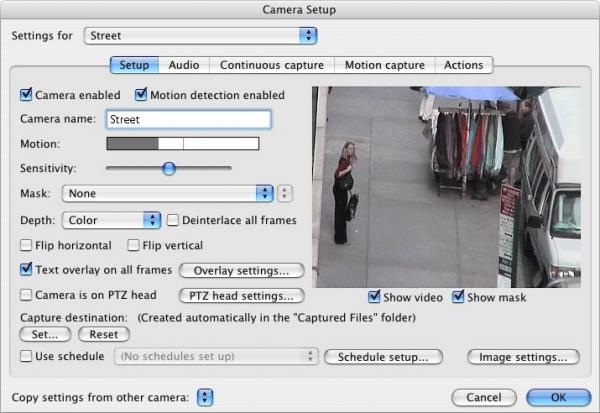Open Image settings

(x=523, y=357)
